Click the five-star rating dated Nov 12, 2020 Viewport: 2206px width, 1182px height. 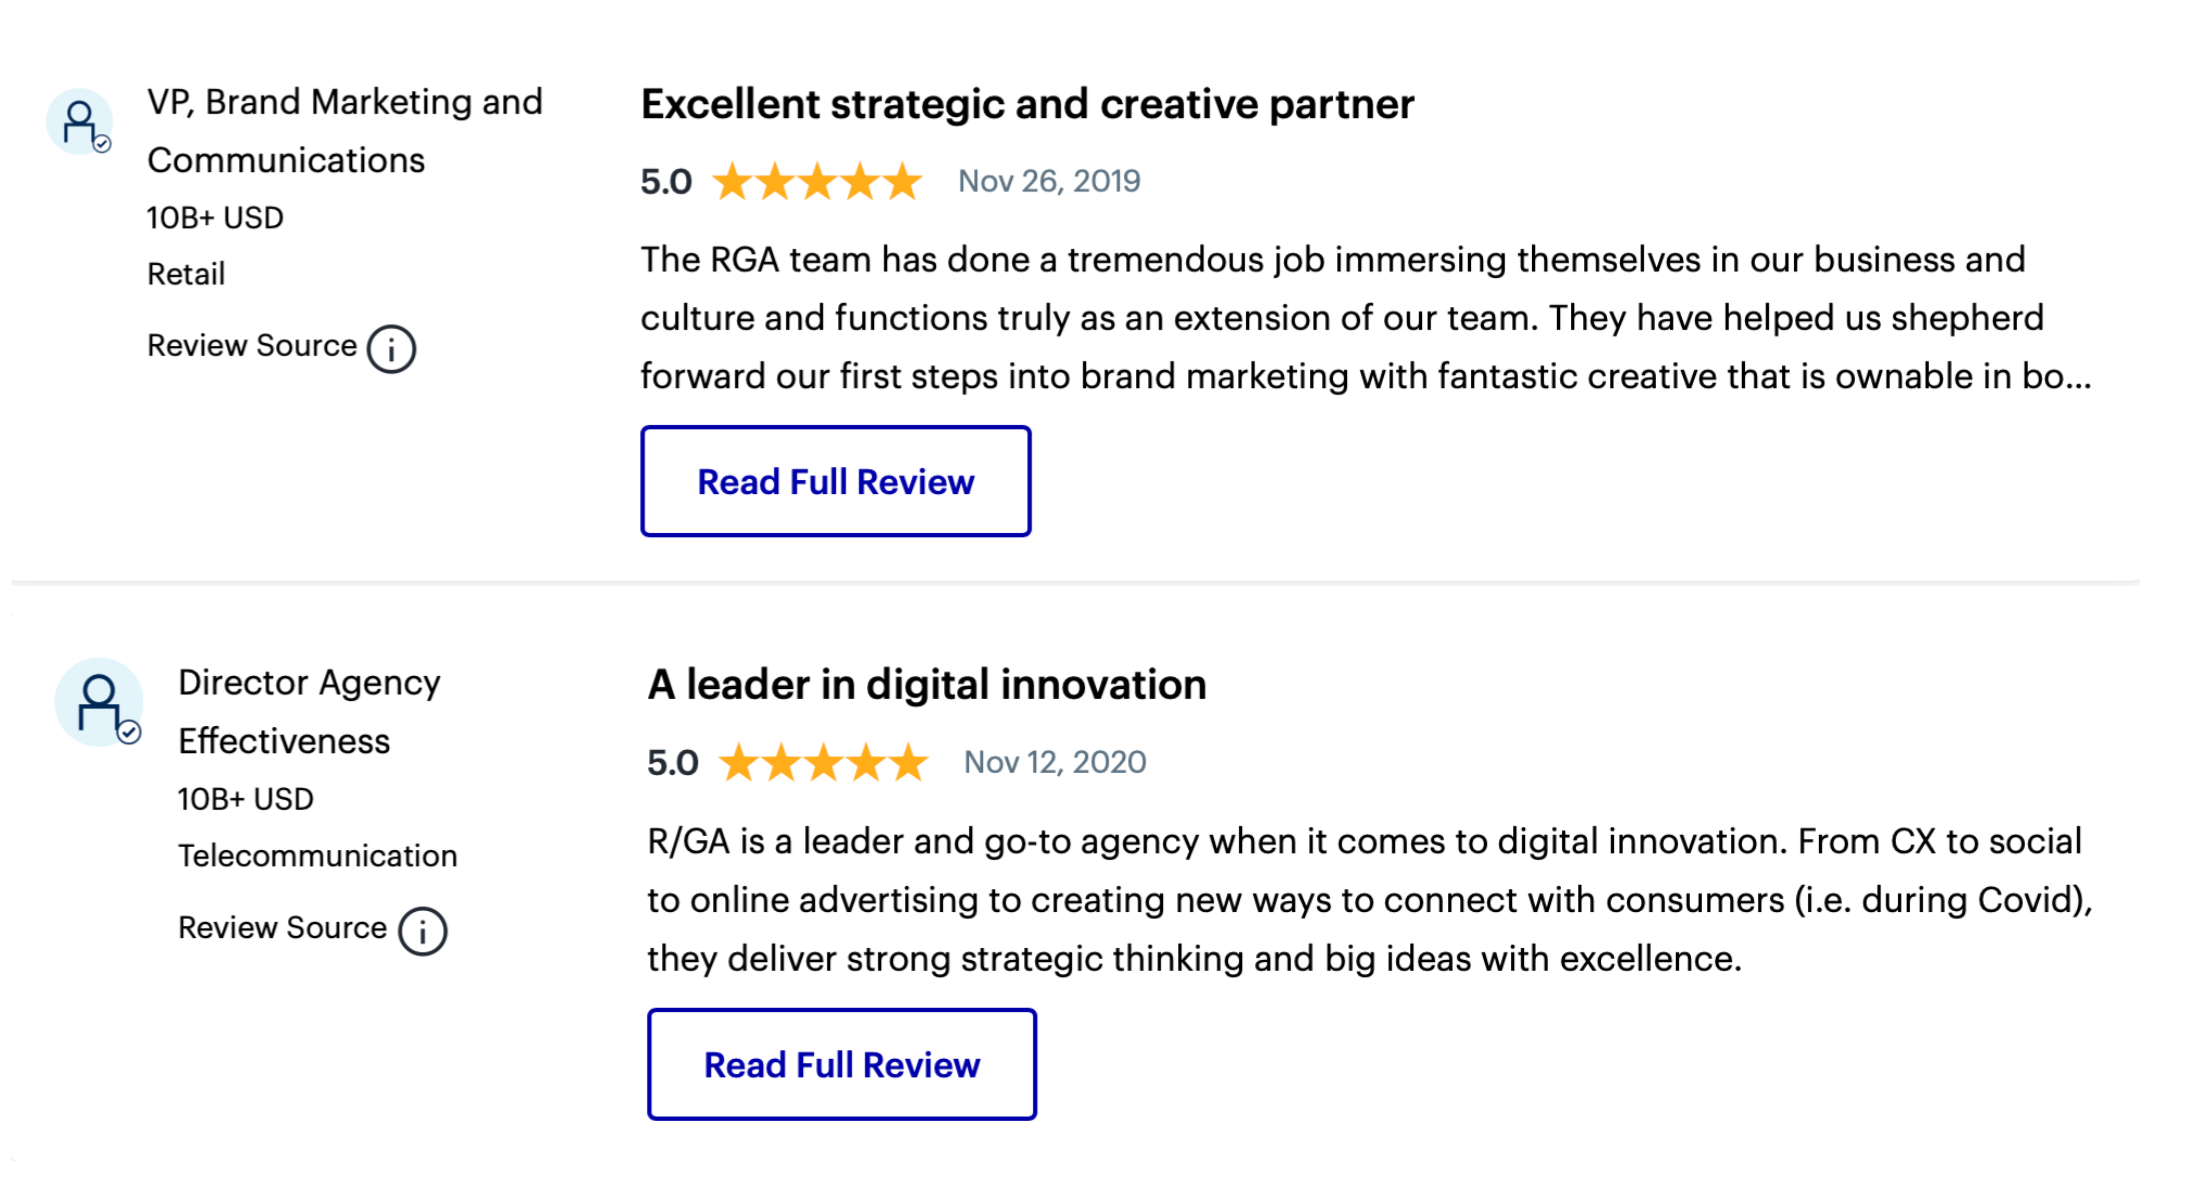click(822, 763)
